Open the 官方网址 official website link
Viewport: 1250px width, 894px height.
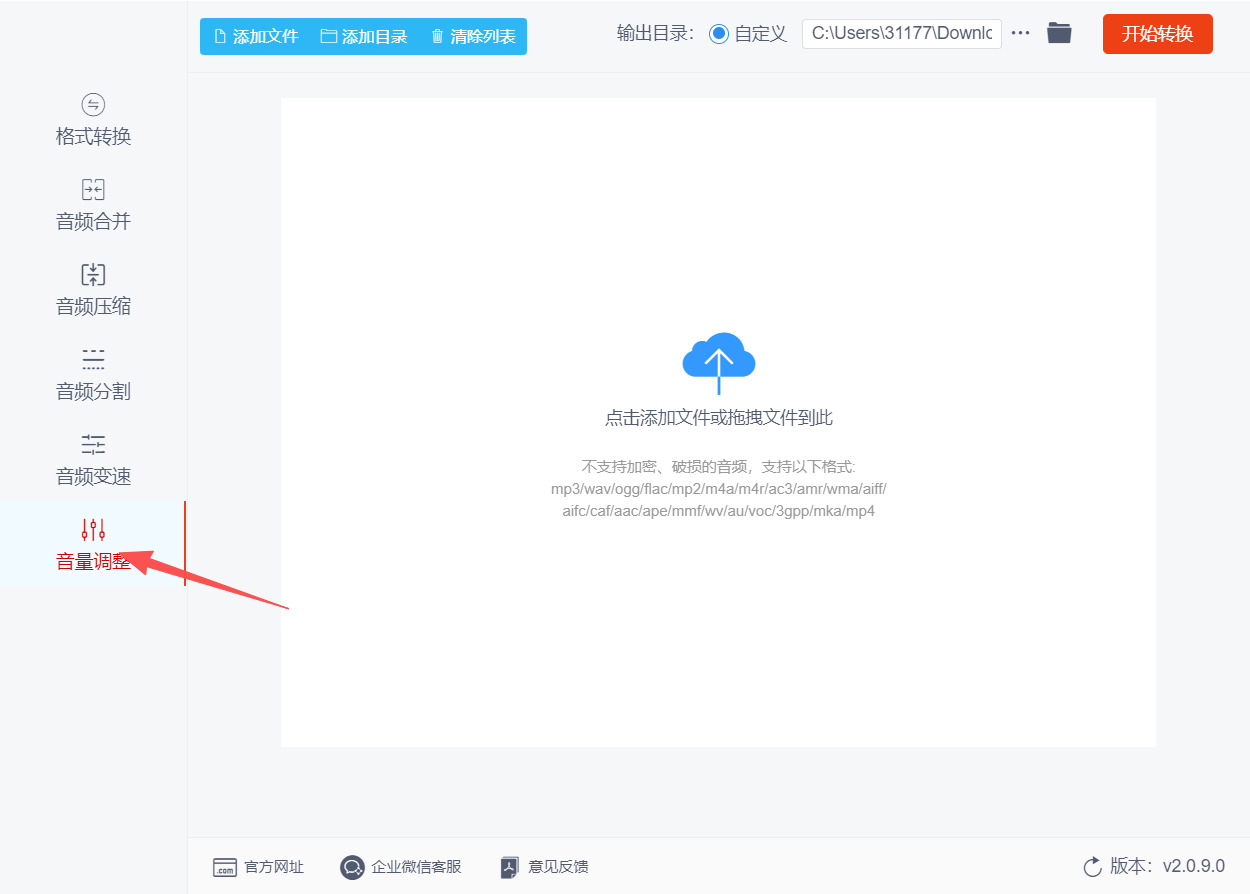[258, 867]
